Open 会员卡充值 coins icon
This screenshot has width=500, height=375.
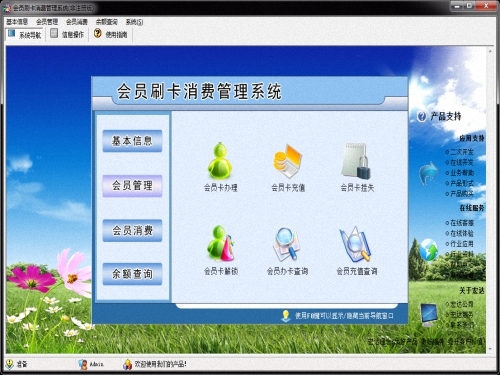click(x=288, y=161)
